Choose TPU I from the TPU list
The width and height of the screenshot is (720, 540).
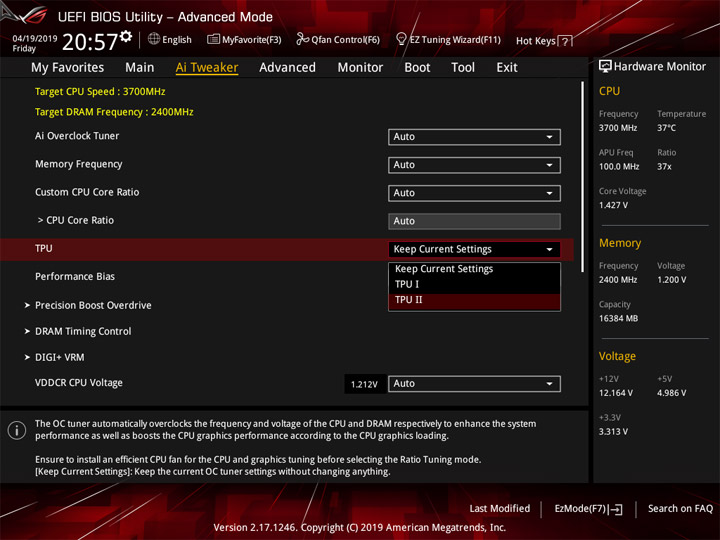(x=474, y=284)
